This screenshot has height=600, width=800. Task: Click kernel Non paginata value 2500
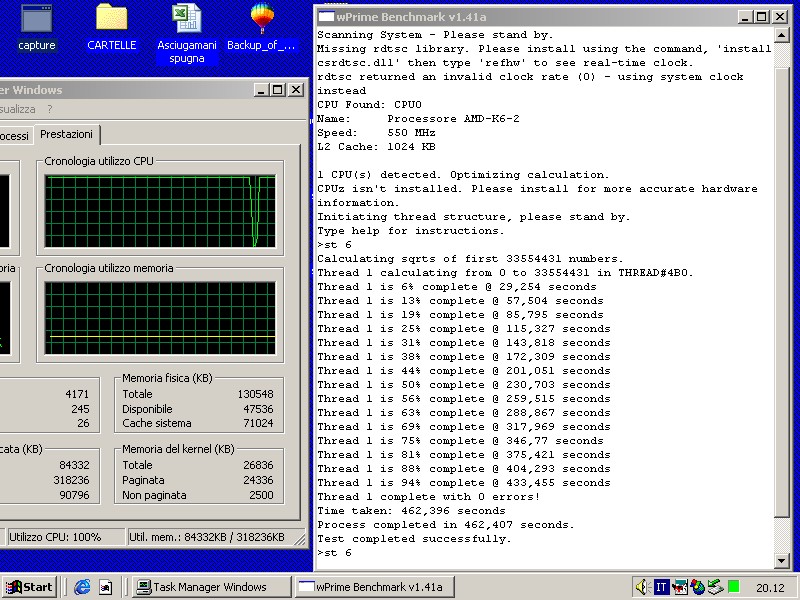[x=261, y=495]
